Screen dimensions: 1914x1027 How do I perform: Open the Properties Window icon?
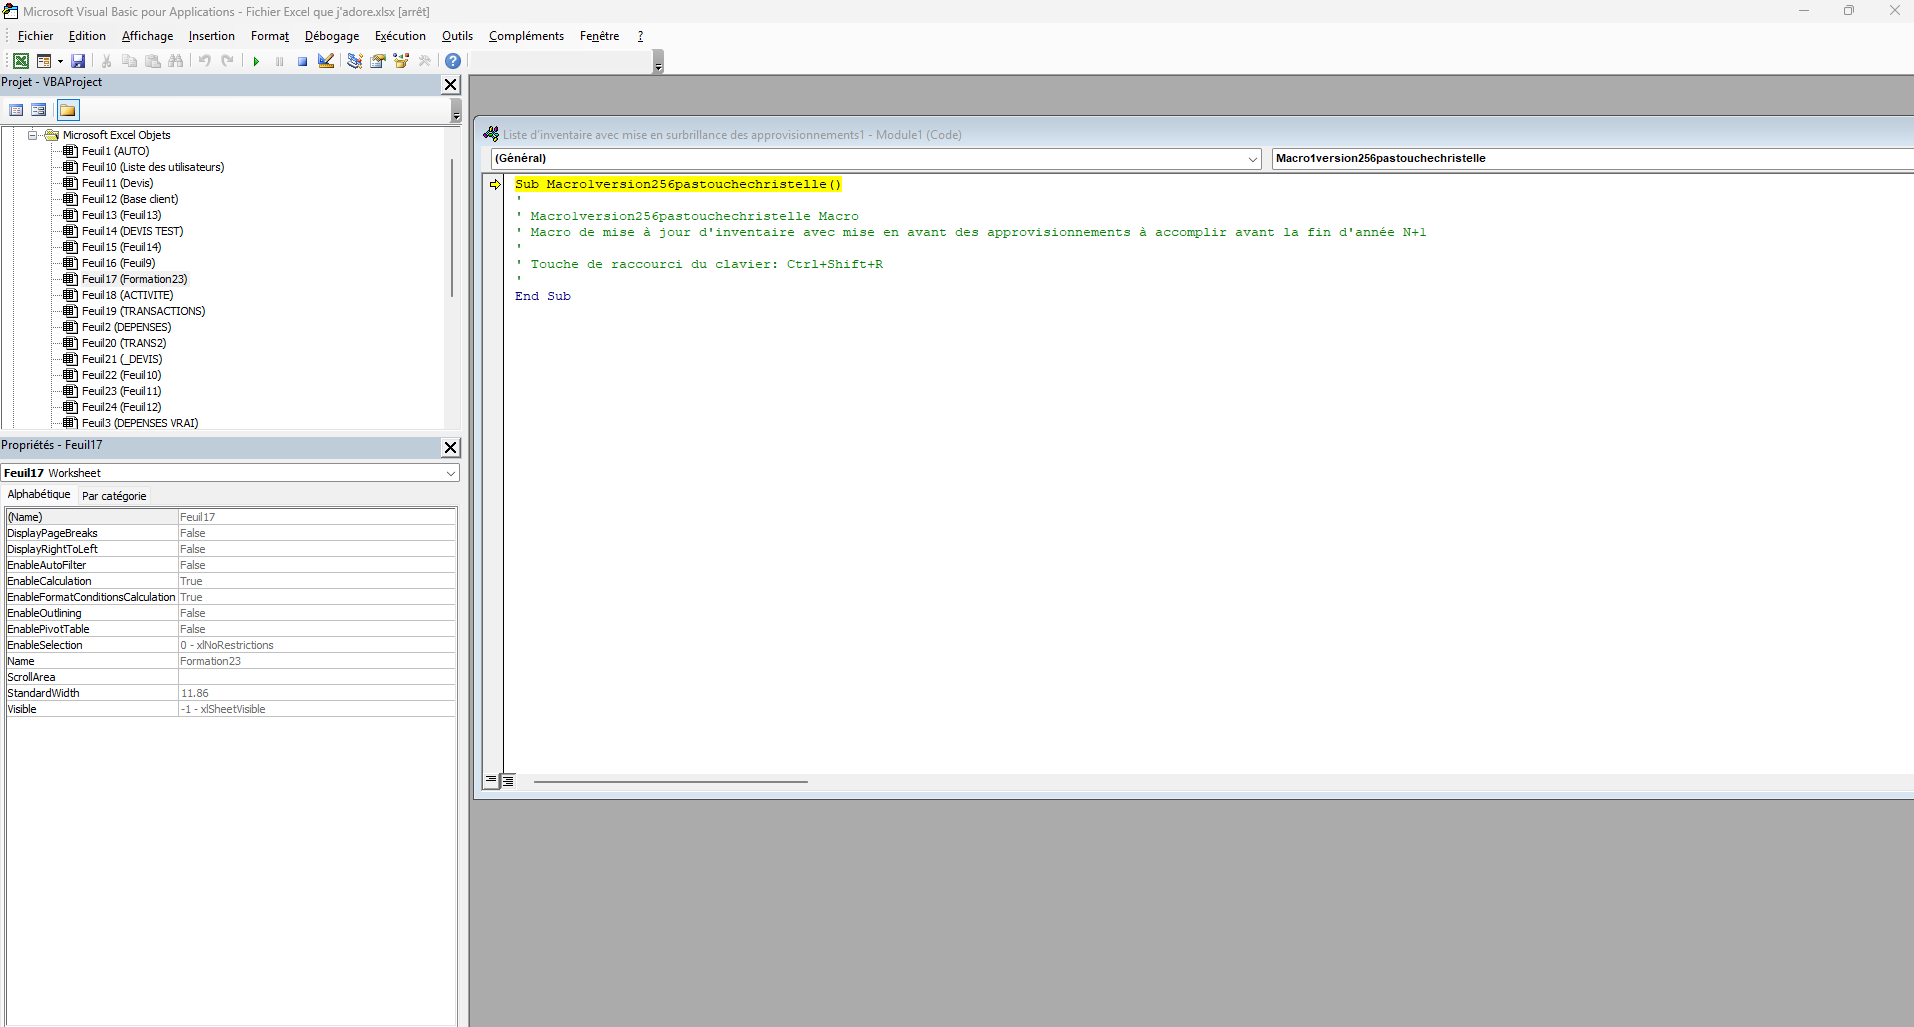(377, 60)
